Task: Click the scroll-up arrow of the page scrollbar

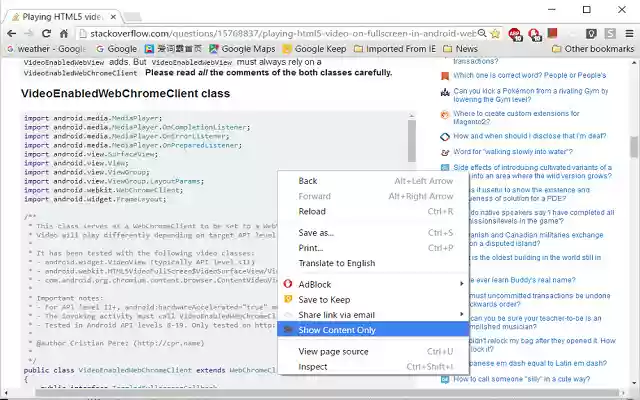Action: tap(634, 62)
